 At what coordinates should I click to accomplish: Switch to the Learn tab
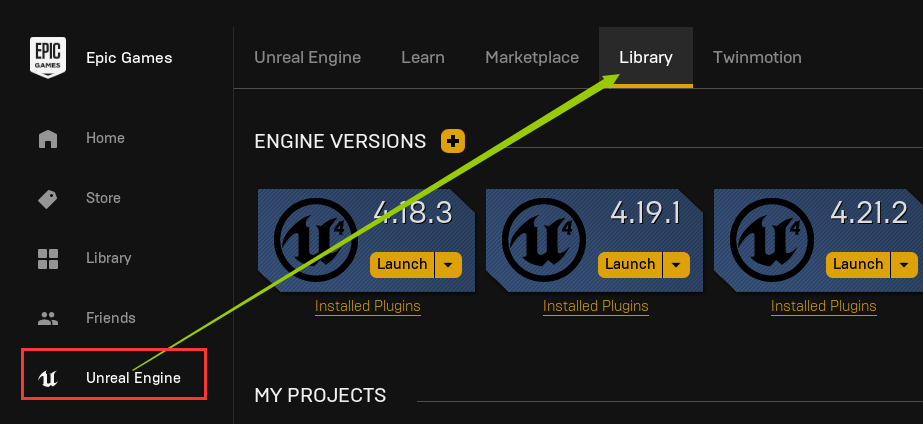(x=423, y=57)
